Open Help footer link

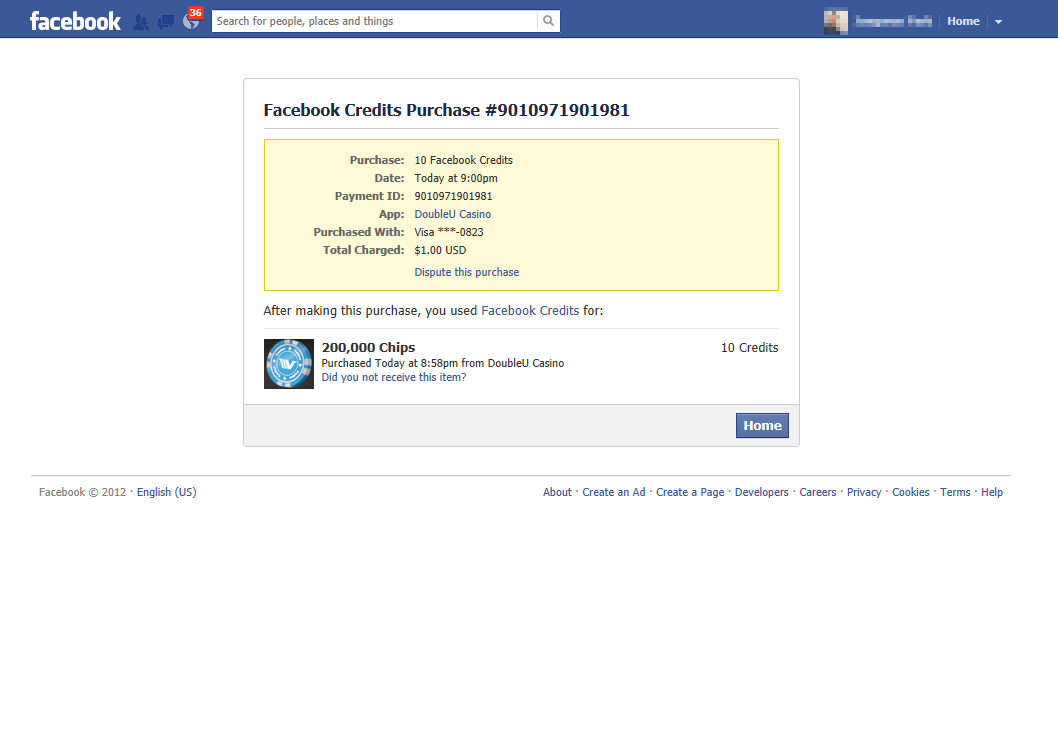992,492
